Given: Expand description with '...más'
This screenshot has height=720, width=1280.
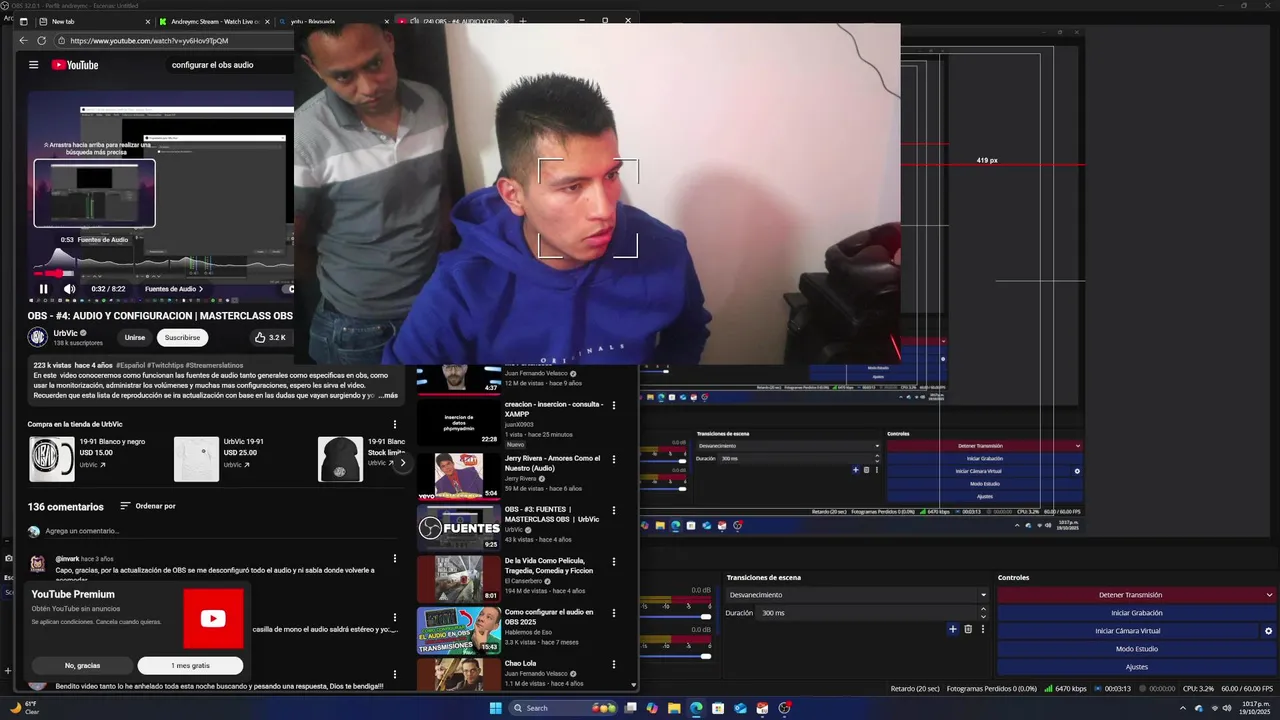Looking at the screenshot, I should 387,396.
